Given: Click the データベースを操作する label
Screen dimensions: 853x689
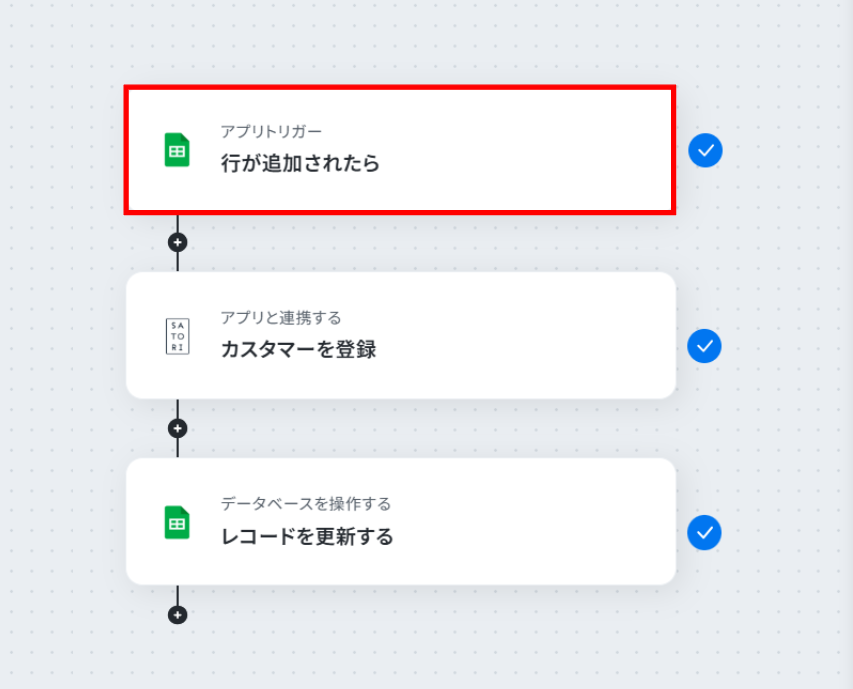Looking at the screenshot, I should [305, 504].
